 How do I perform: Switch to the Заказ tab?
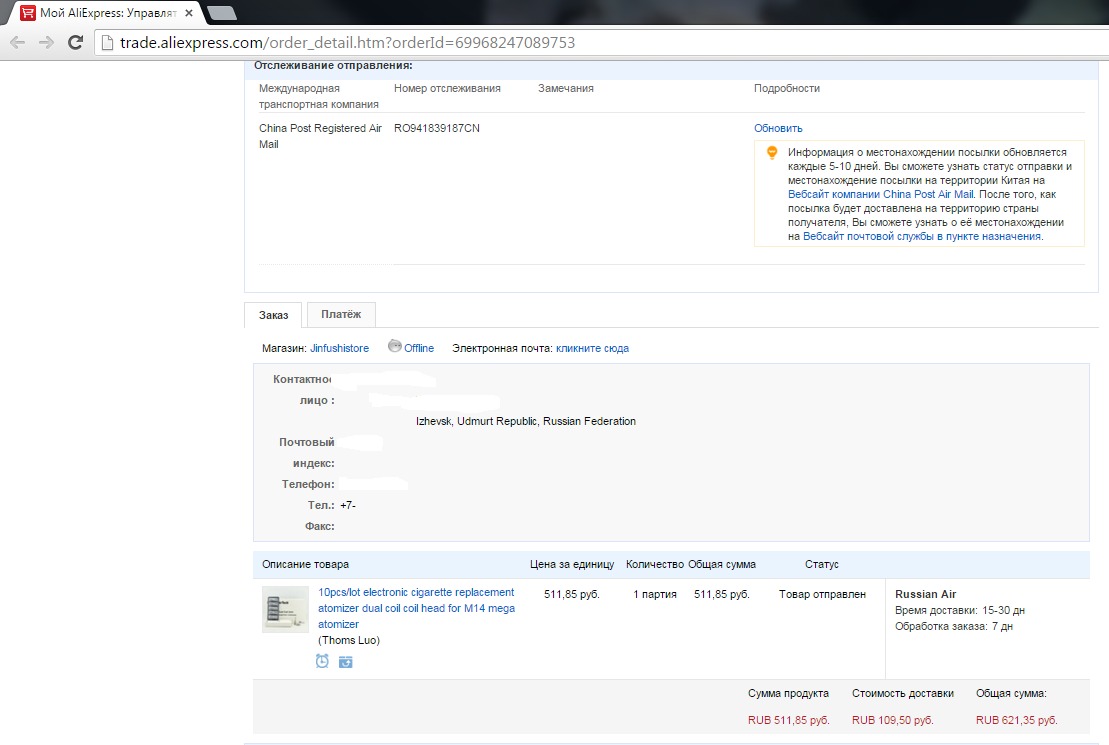click(x=273, y=315)
